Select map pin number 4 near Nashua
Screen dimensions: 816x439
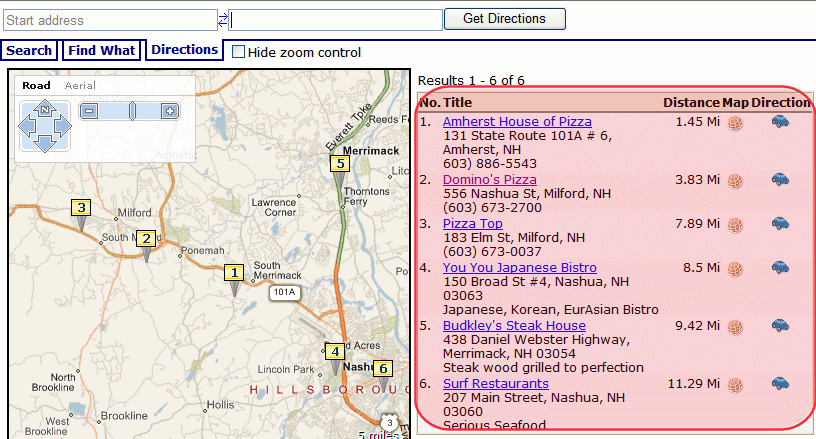[x=335, y=352]
